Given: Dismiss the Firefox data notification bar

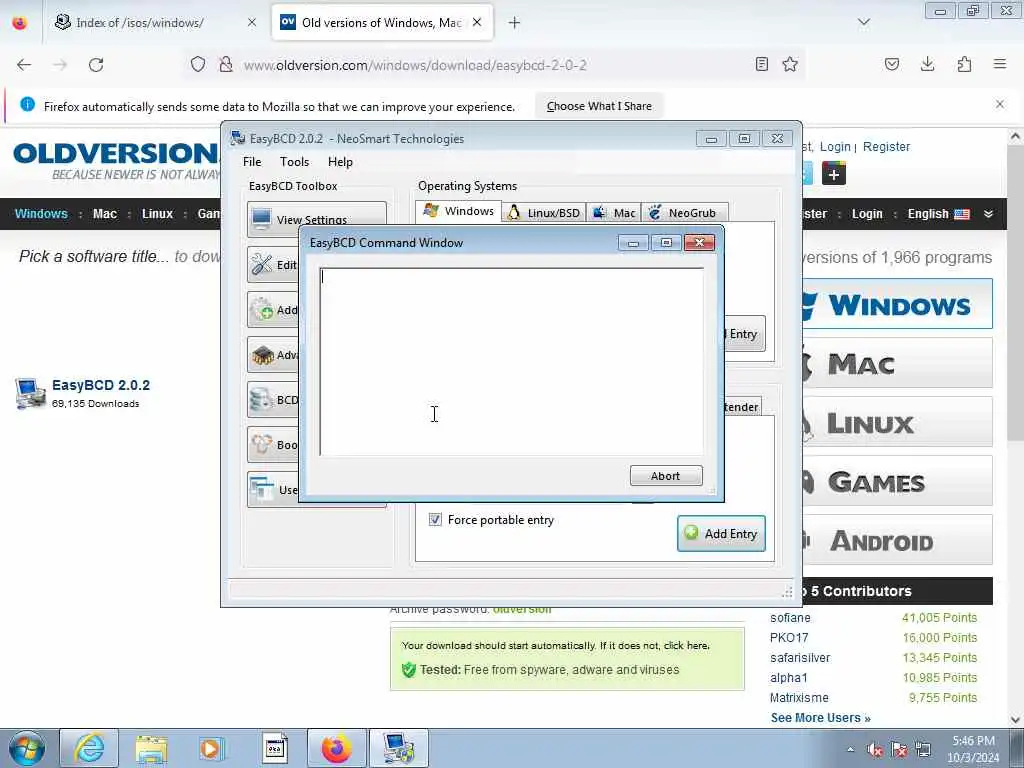Looking at the screenshot, I should point(1000,104).
